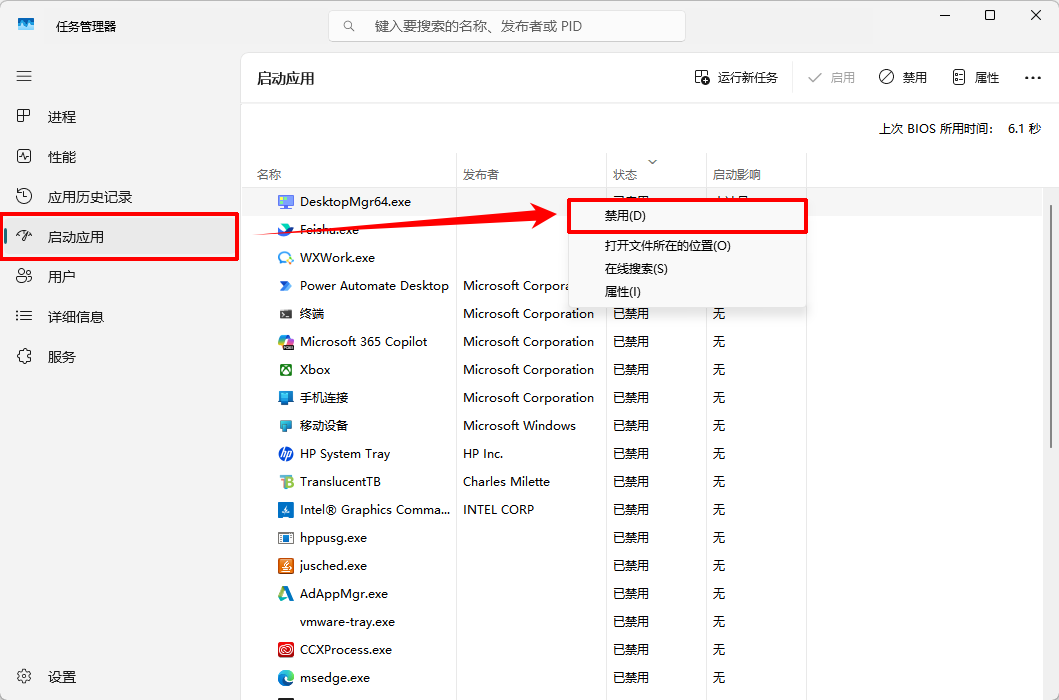Click the DesktopMgr64.exe monitor icon
1059x700 pixels.
pos(286,202)
